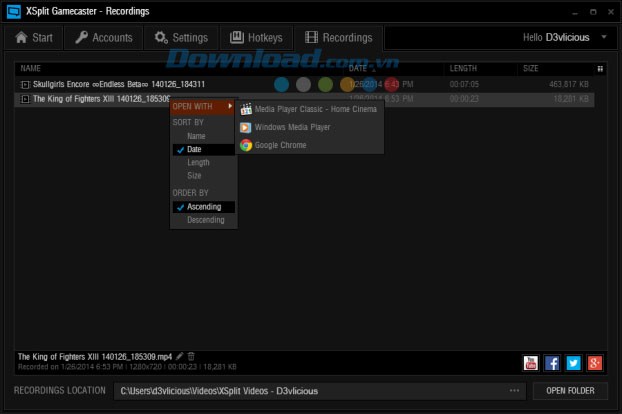Click the Media Player Classic icon

point(246,109)
